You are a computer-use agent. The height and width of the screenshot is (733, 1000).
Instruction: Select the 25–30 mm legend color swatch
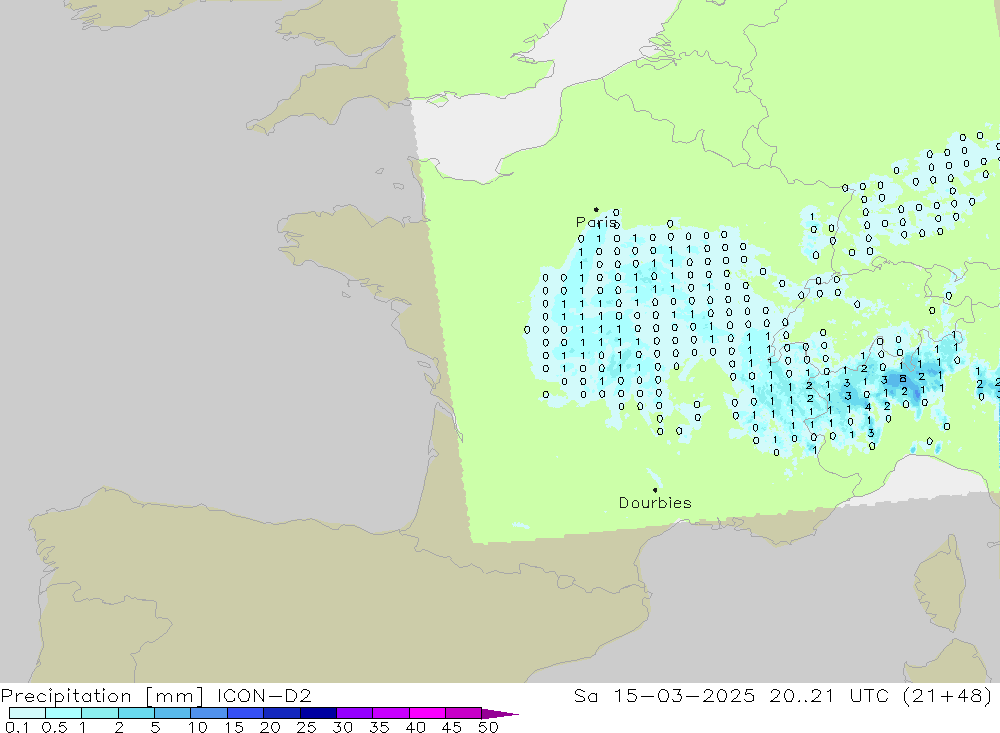(318, 713)
